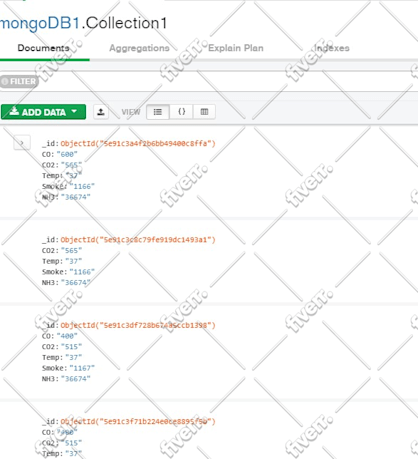Click Smoke value "1167"
The height and width of the screenshot is (459, 418).
(82, 368)
